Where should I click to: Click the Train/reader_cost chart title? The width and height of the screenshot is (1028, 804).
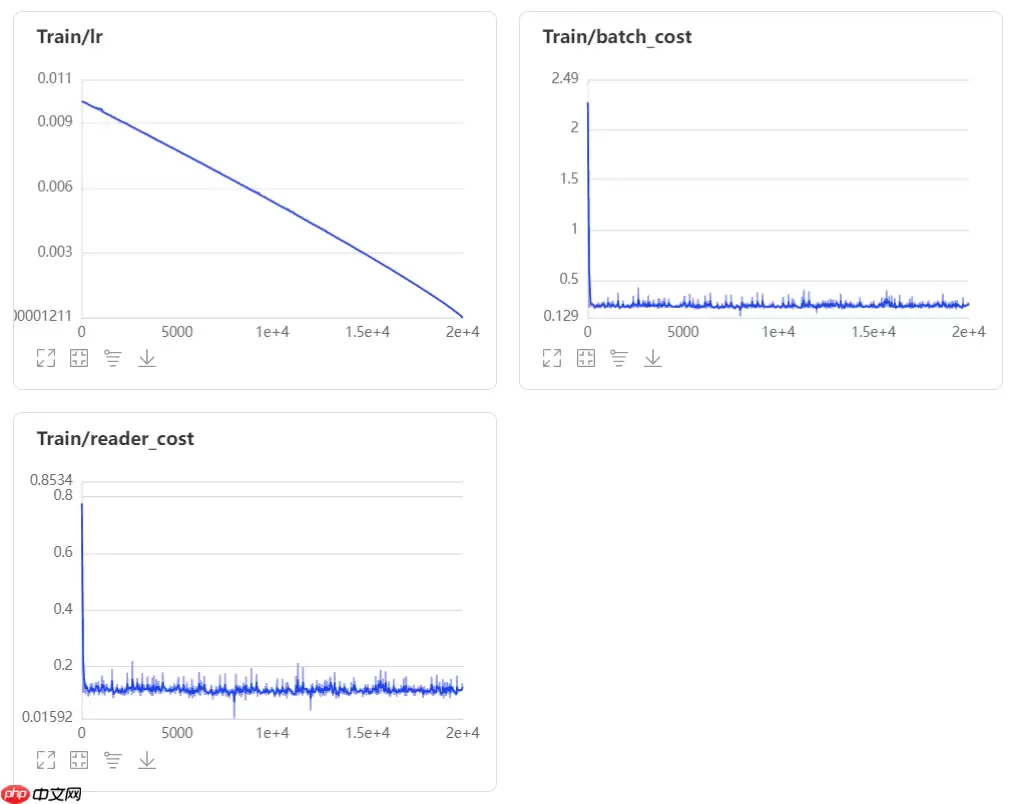[x=115, y=439]
